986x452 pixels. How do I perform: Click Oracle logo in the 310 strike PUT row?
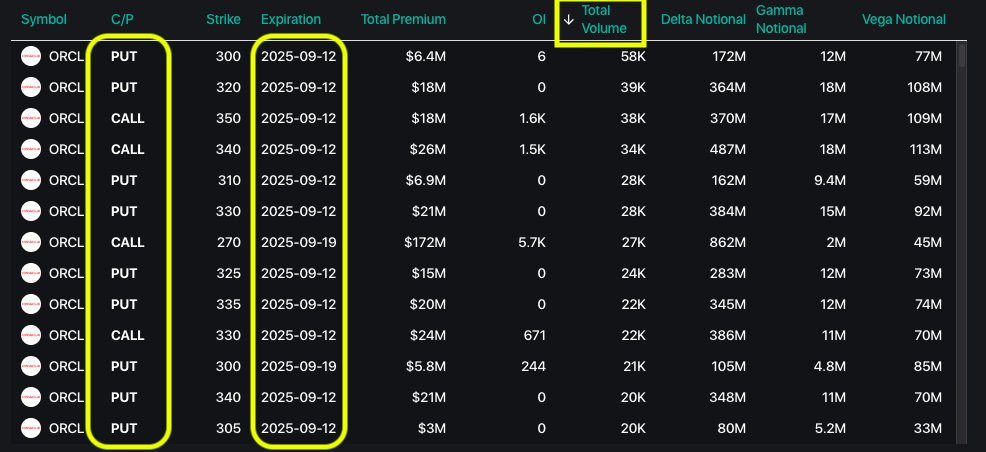31,180
